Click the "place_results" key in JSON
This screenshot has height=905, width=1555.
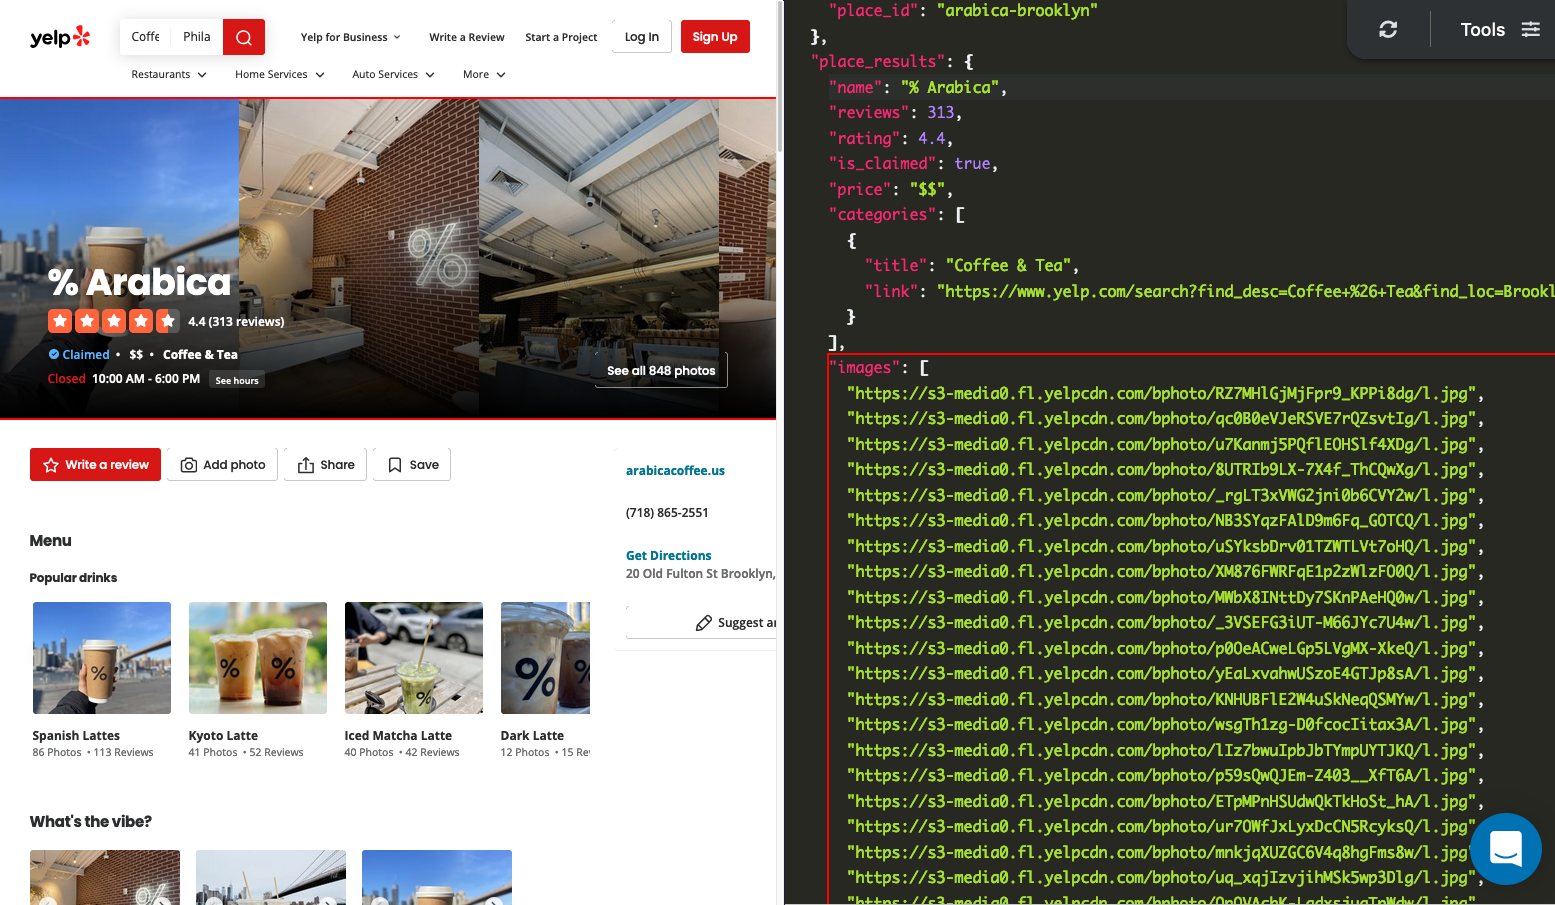click(879, 61)
